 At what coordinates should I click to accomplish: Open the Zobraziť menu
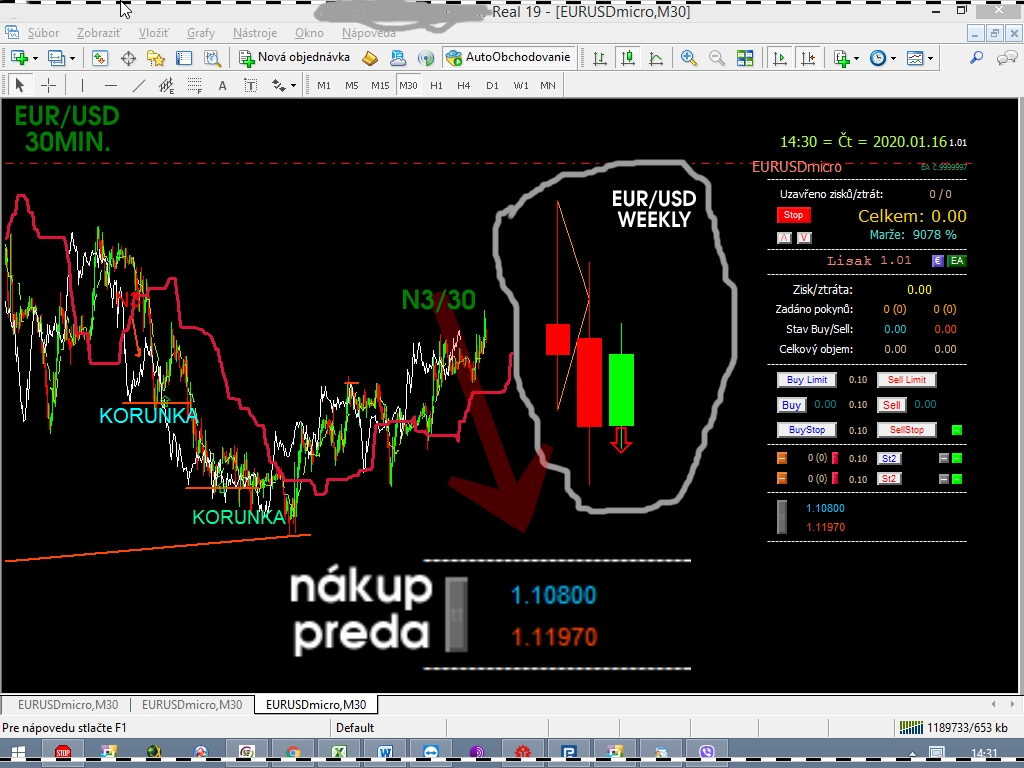(99, 33)
